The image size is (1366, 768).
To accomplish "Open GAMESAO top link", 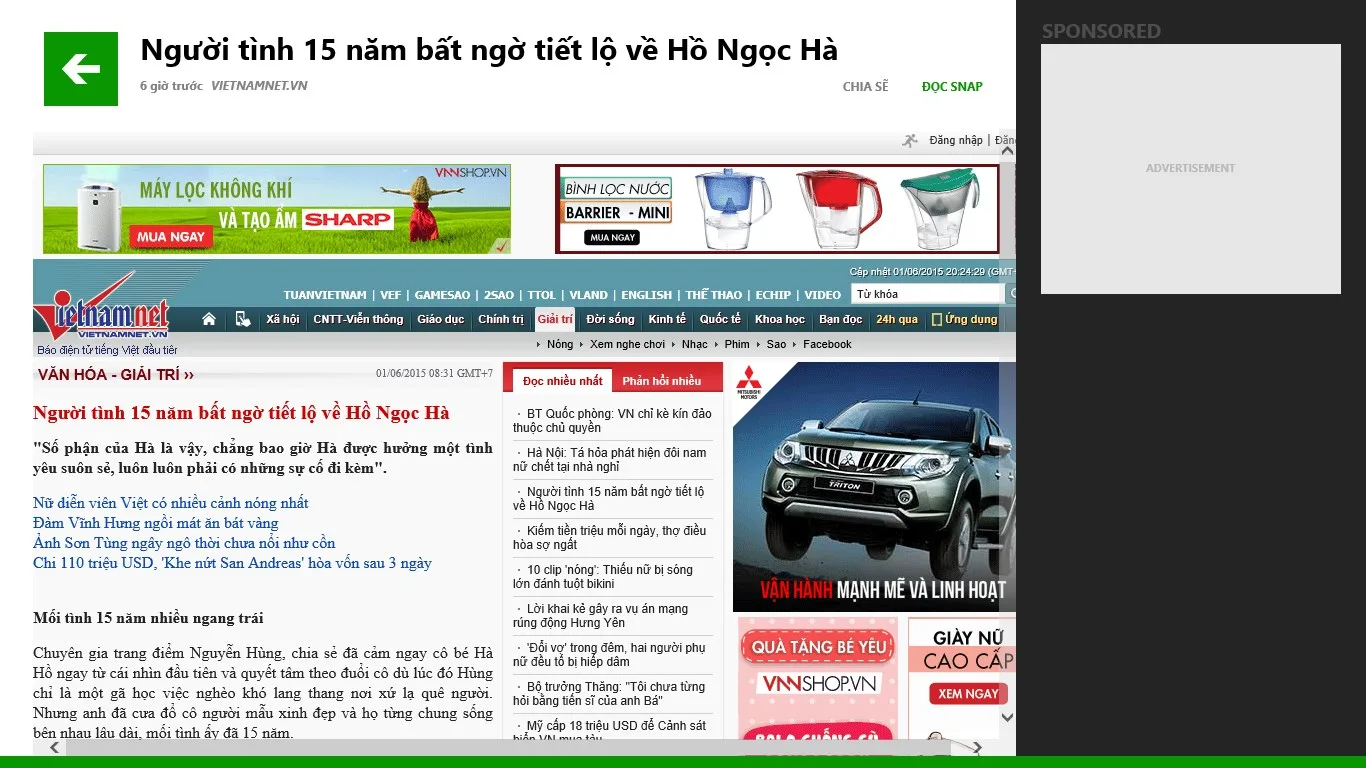I will point(442,295).
